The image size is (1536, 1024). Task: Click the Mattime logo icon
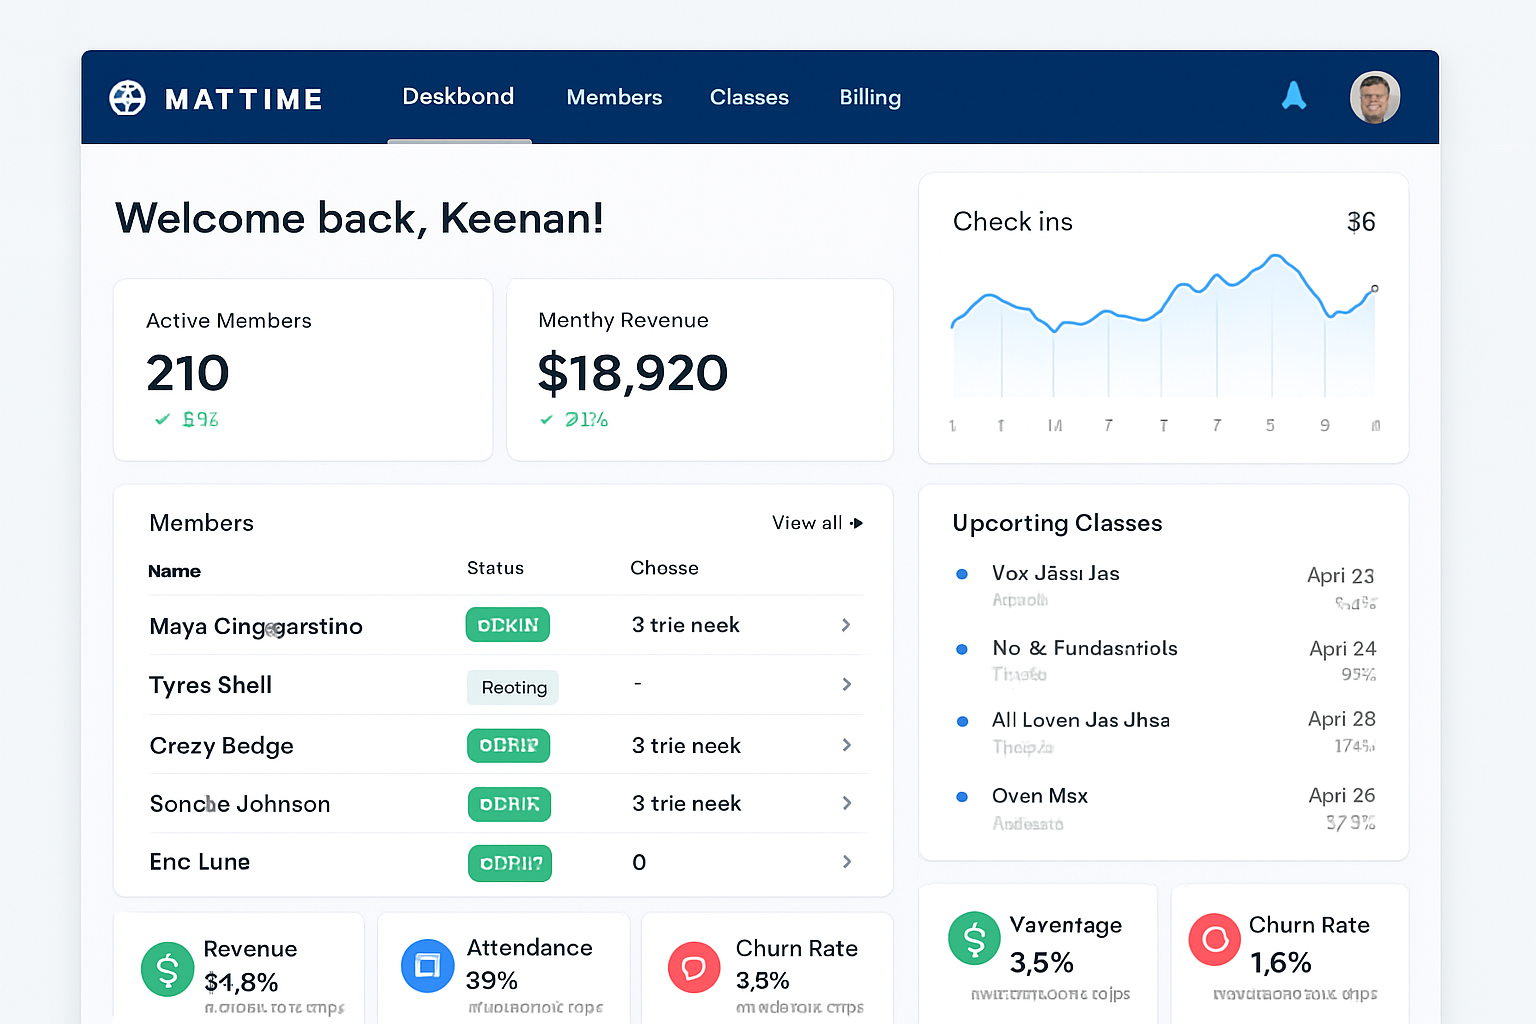(127, 97)
